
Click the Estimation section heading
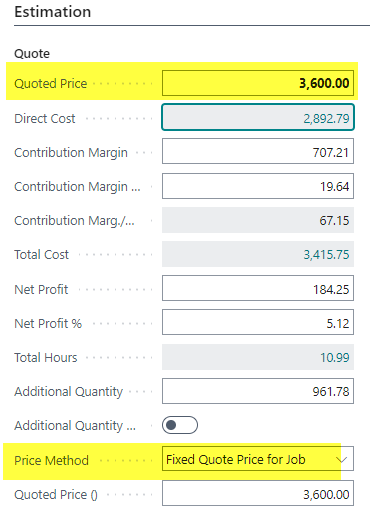click(53, 12)
